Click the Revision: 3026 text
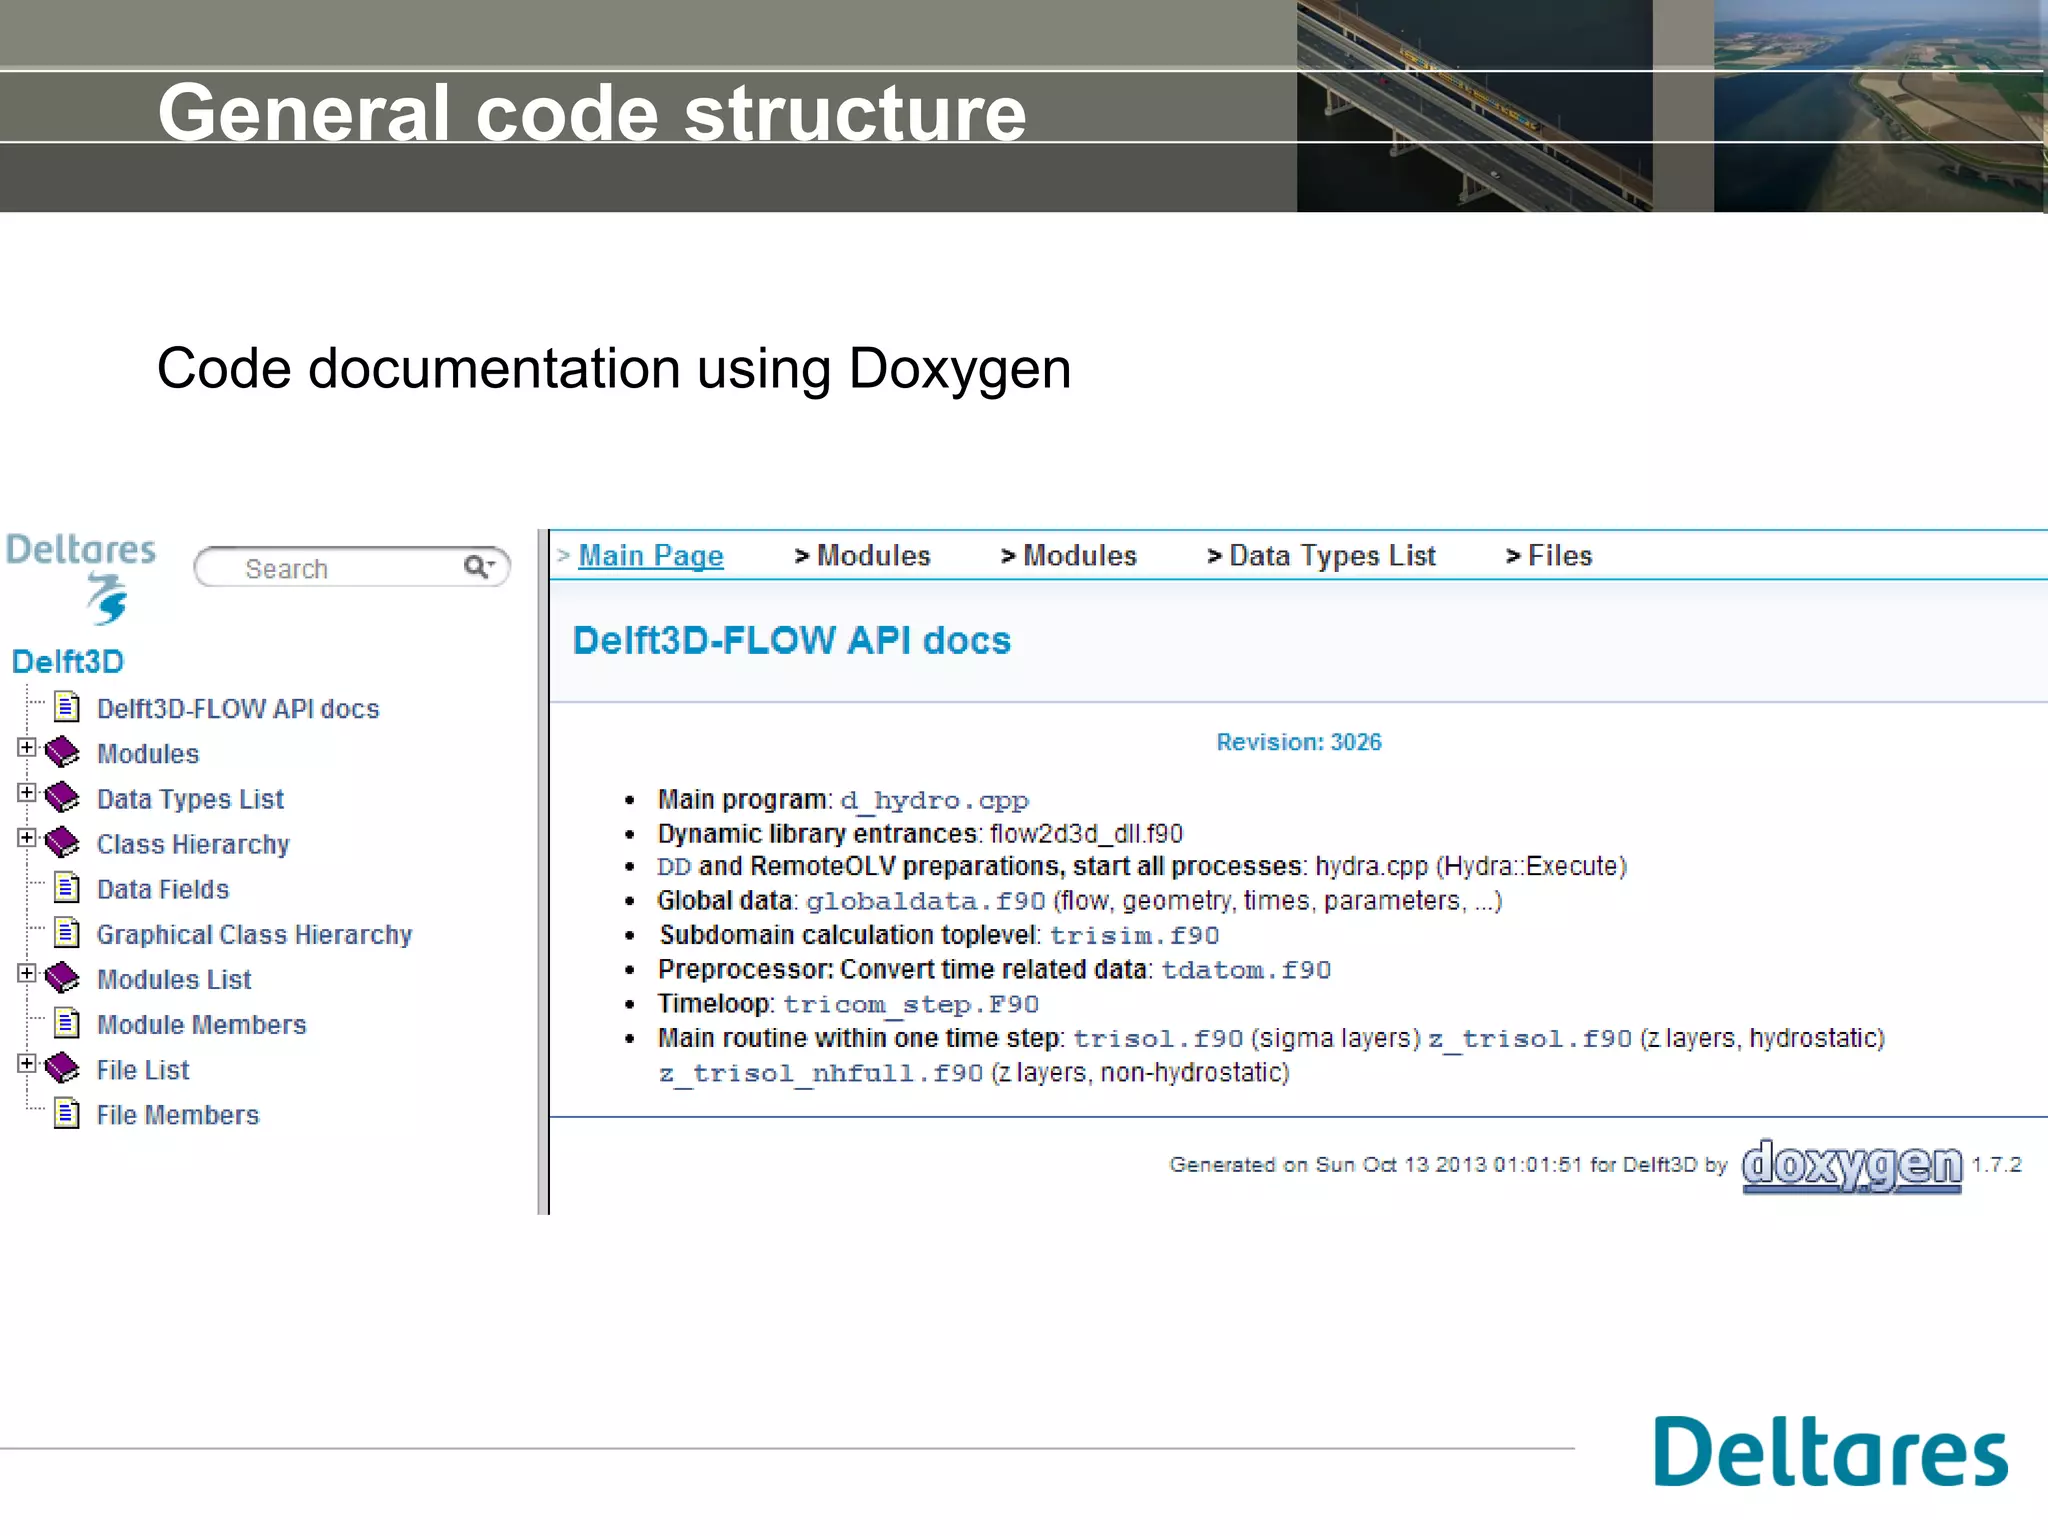This screenshot has height=1536, width=2048. 1298,742
